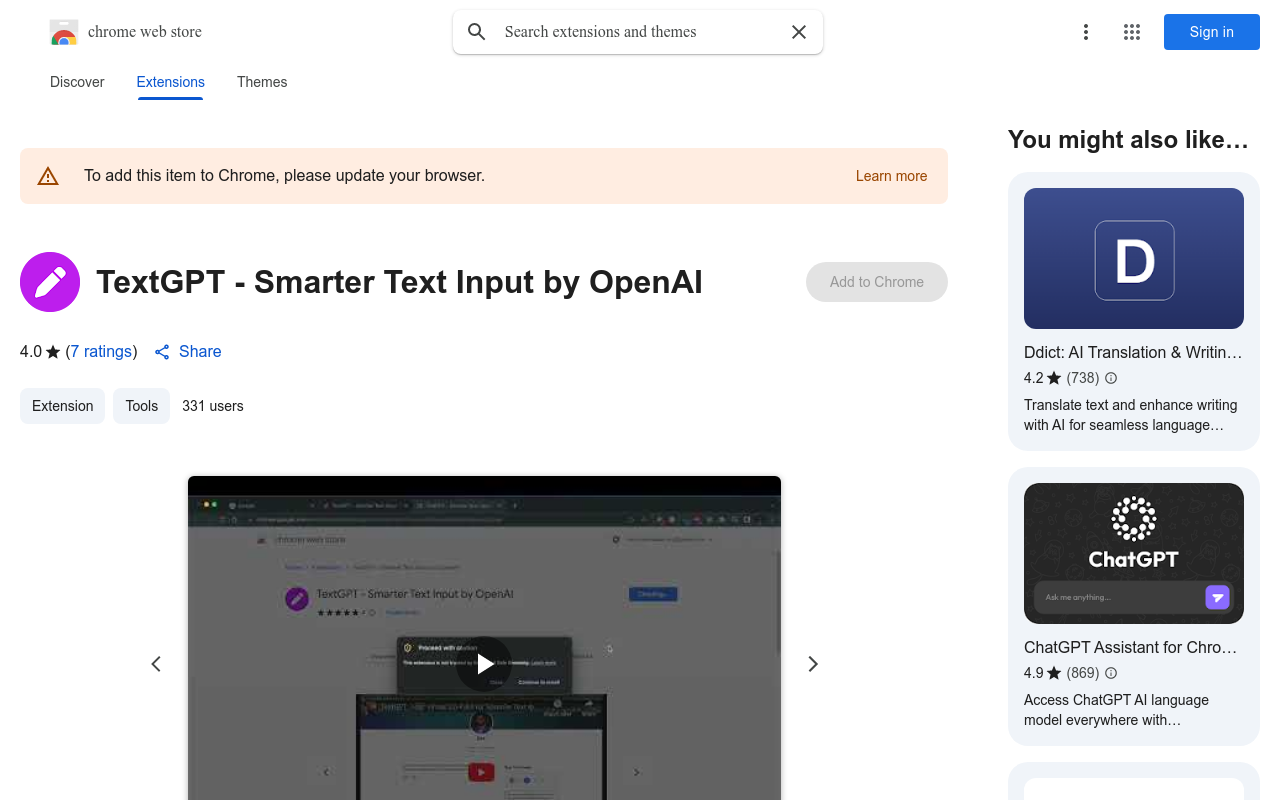The height and width of the screenshot is (800, 1280).
Task: Click the 4.0 star rating
Action: [40, 352]
